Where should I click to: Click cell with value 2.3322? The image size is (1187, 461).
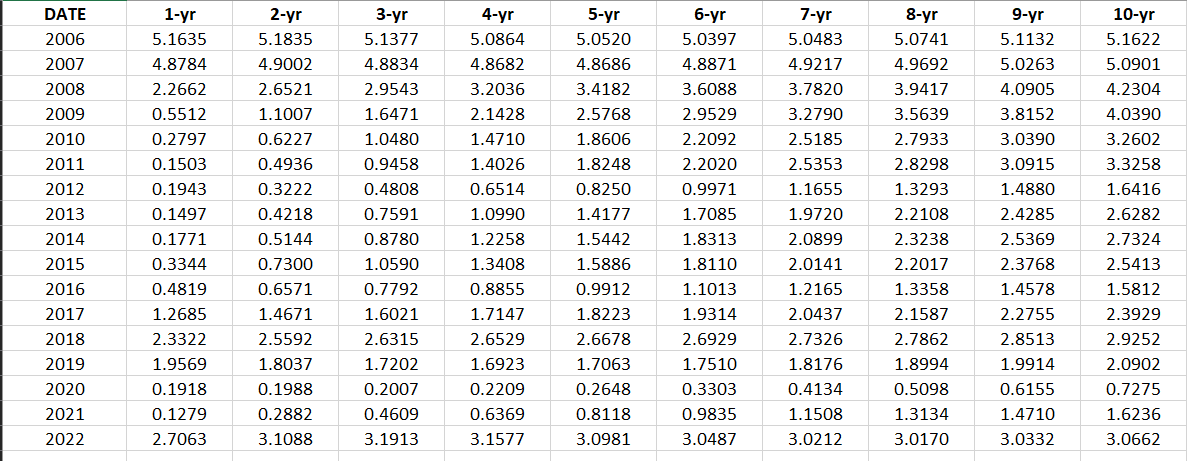(x=179, y=339)
